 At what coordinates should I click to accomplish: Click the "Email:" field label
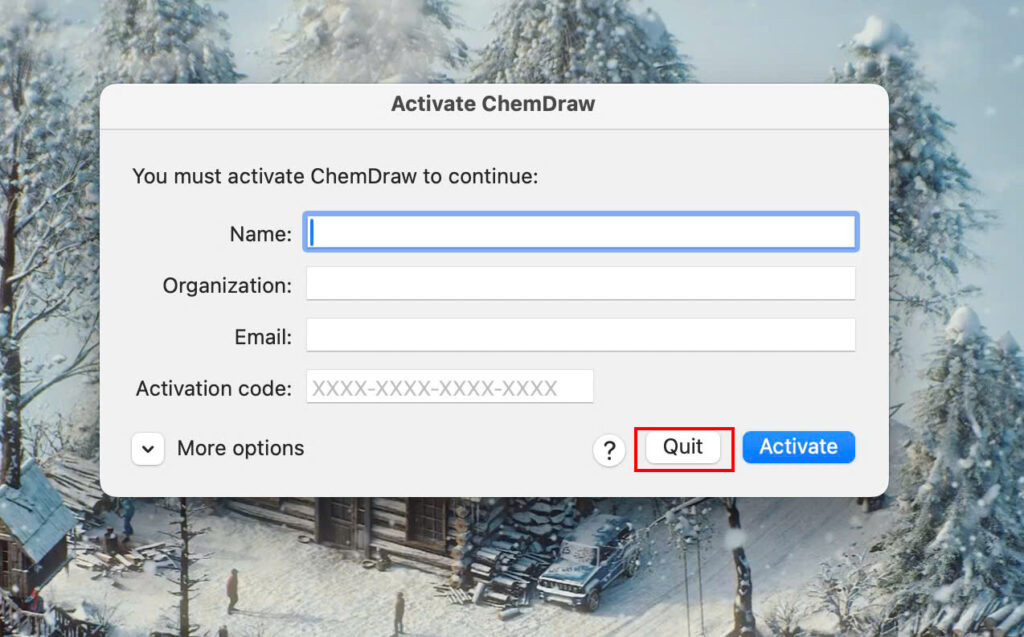point(264,337)
